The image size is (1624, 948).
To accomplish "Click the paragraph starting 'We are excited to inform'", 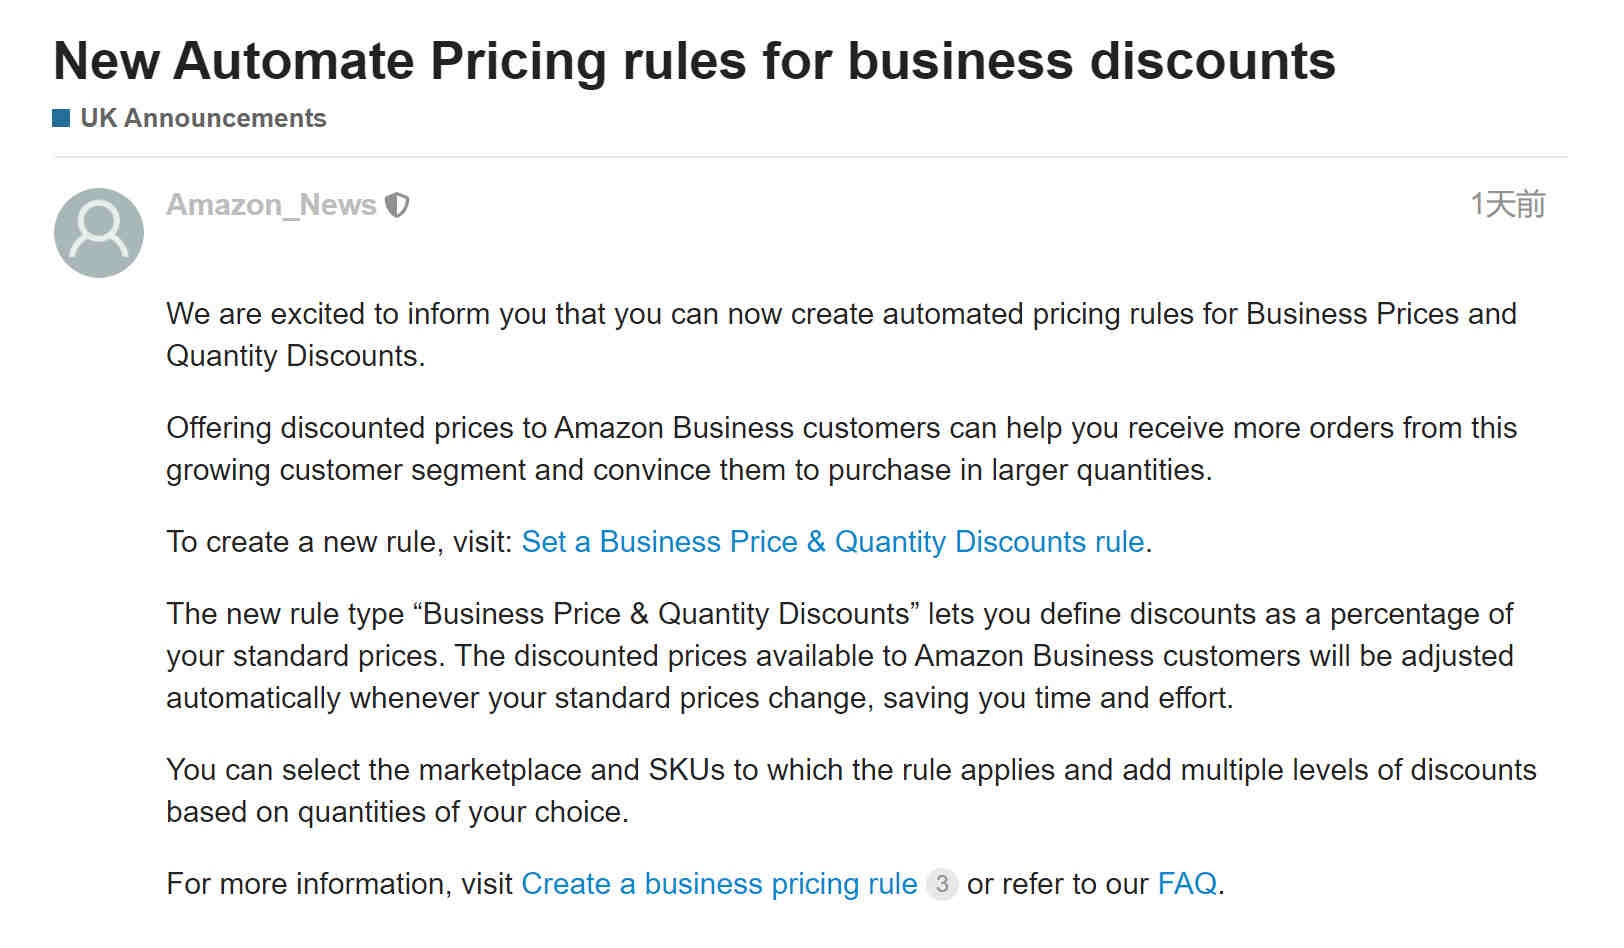I will pyautogui.click(x=841, y=335).
